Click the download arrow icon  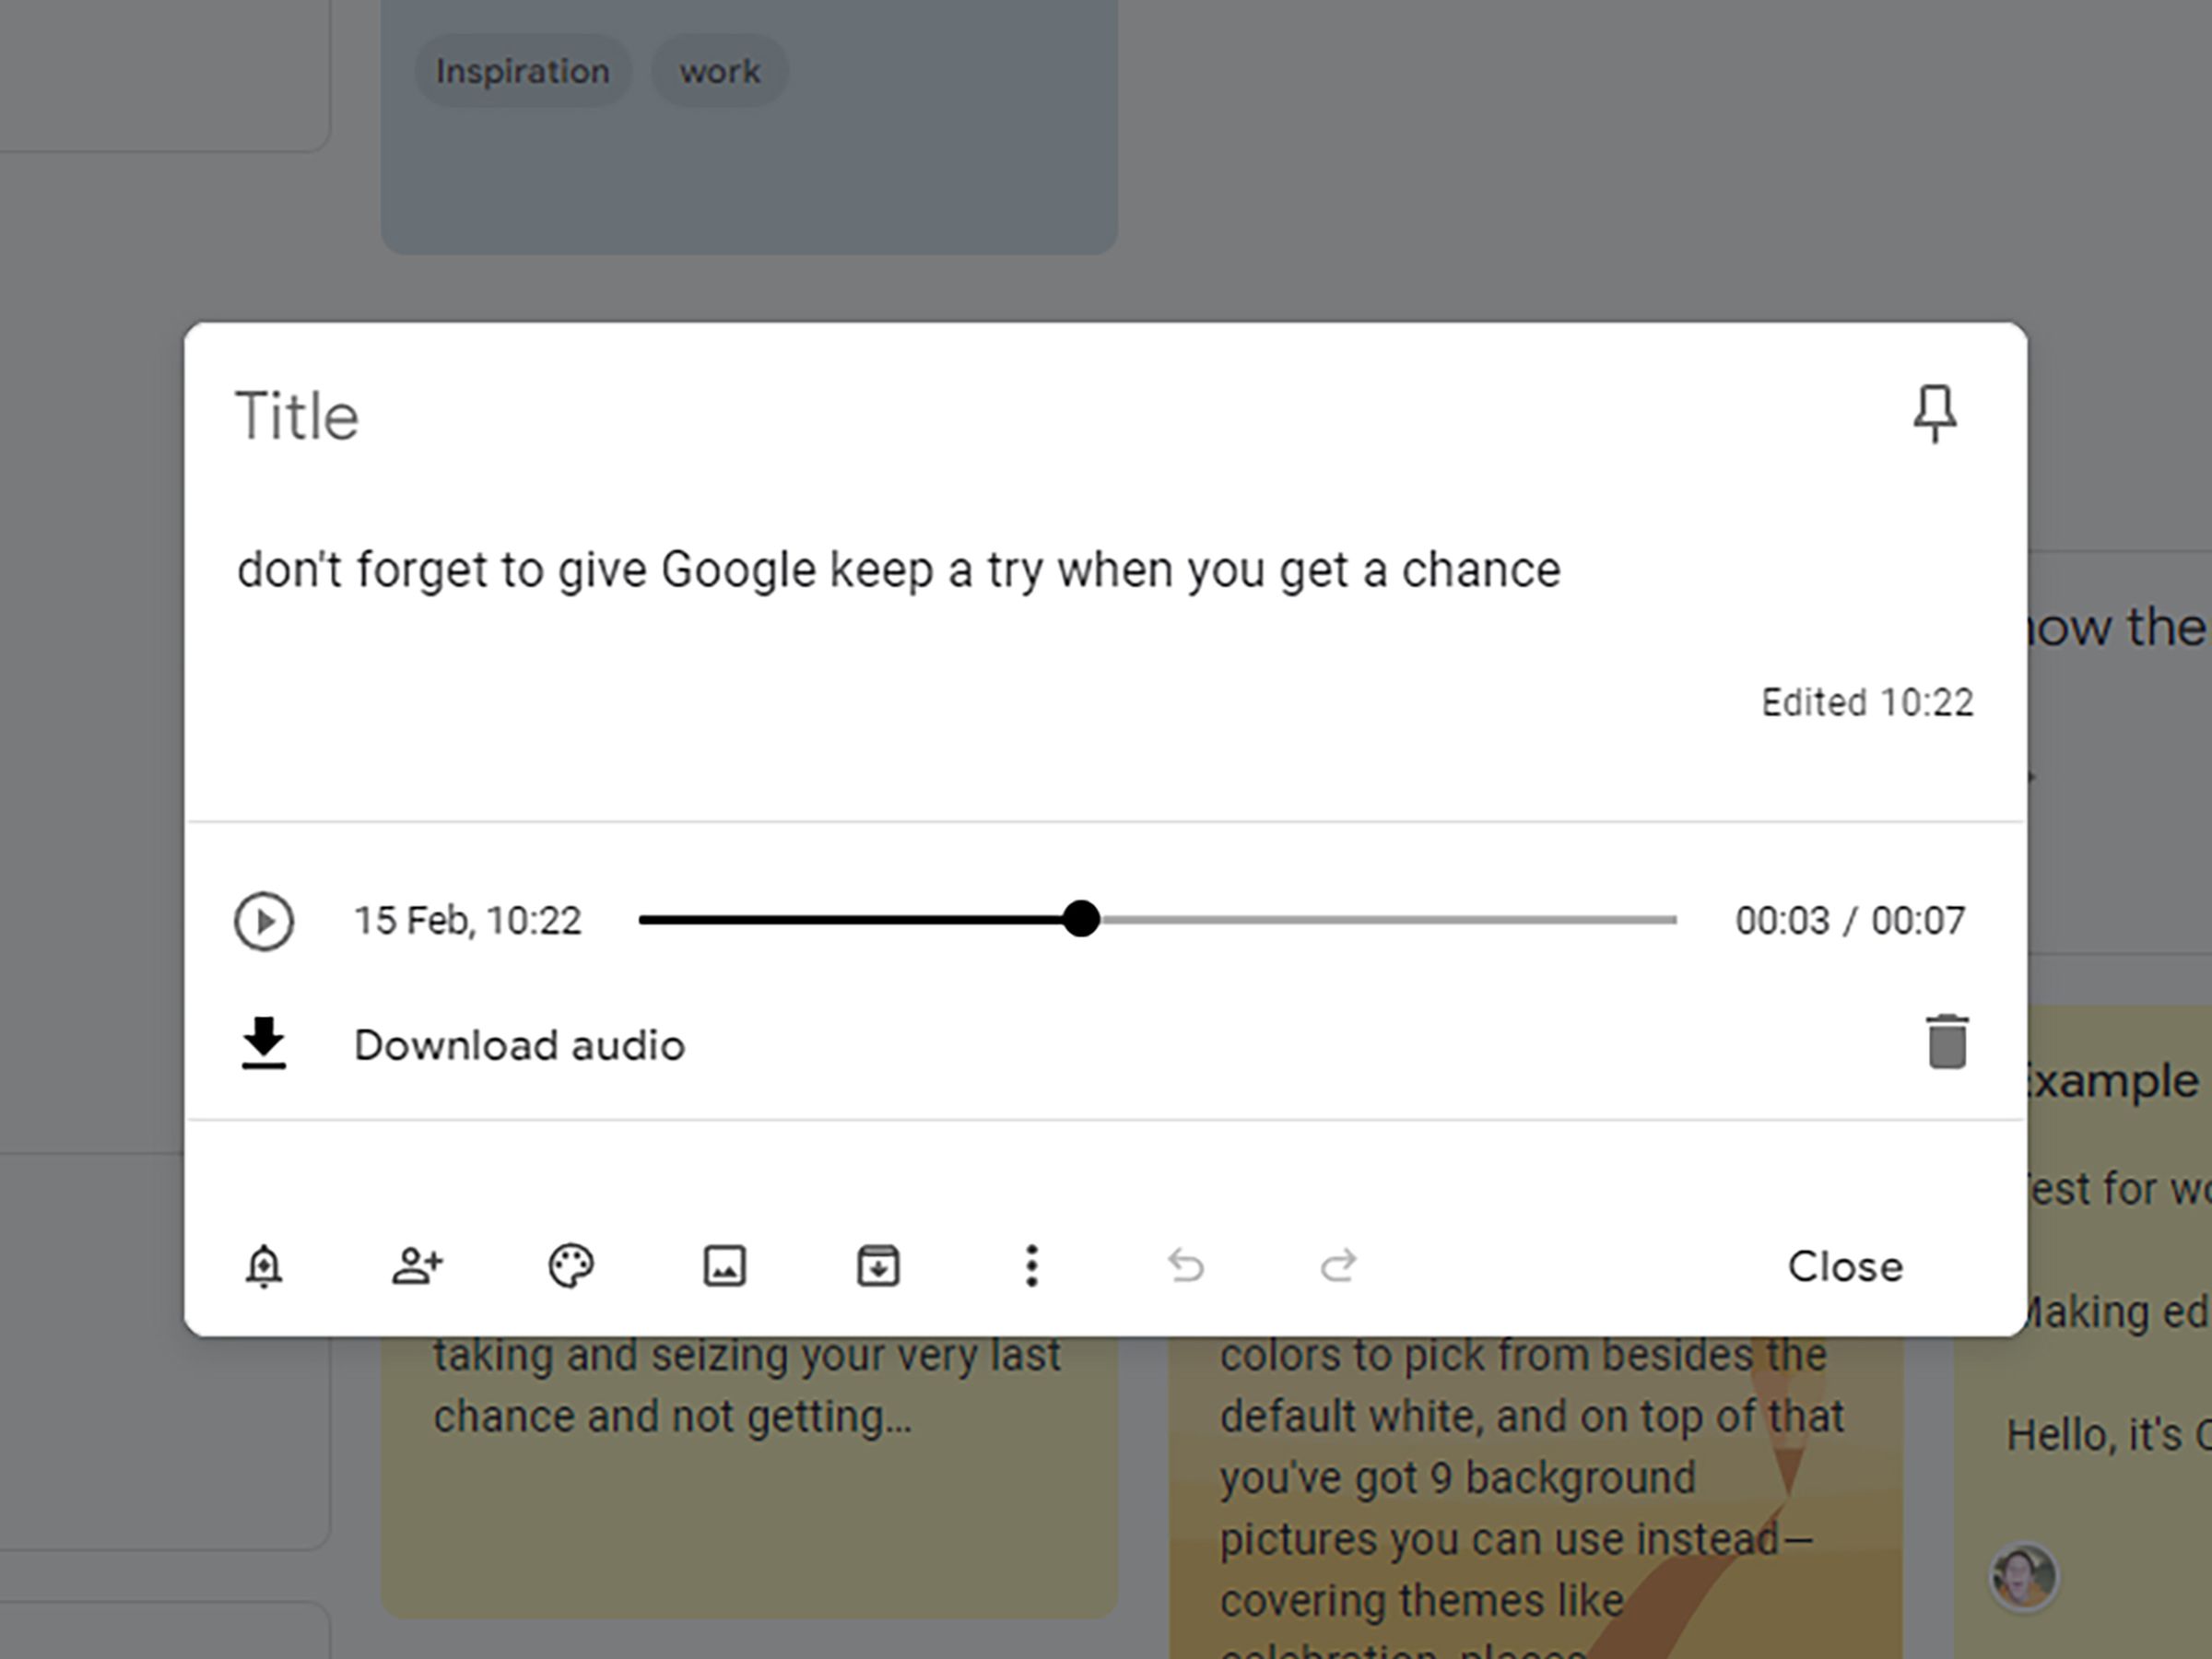[x=264, y=1044]
